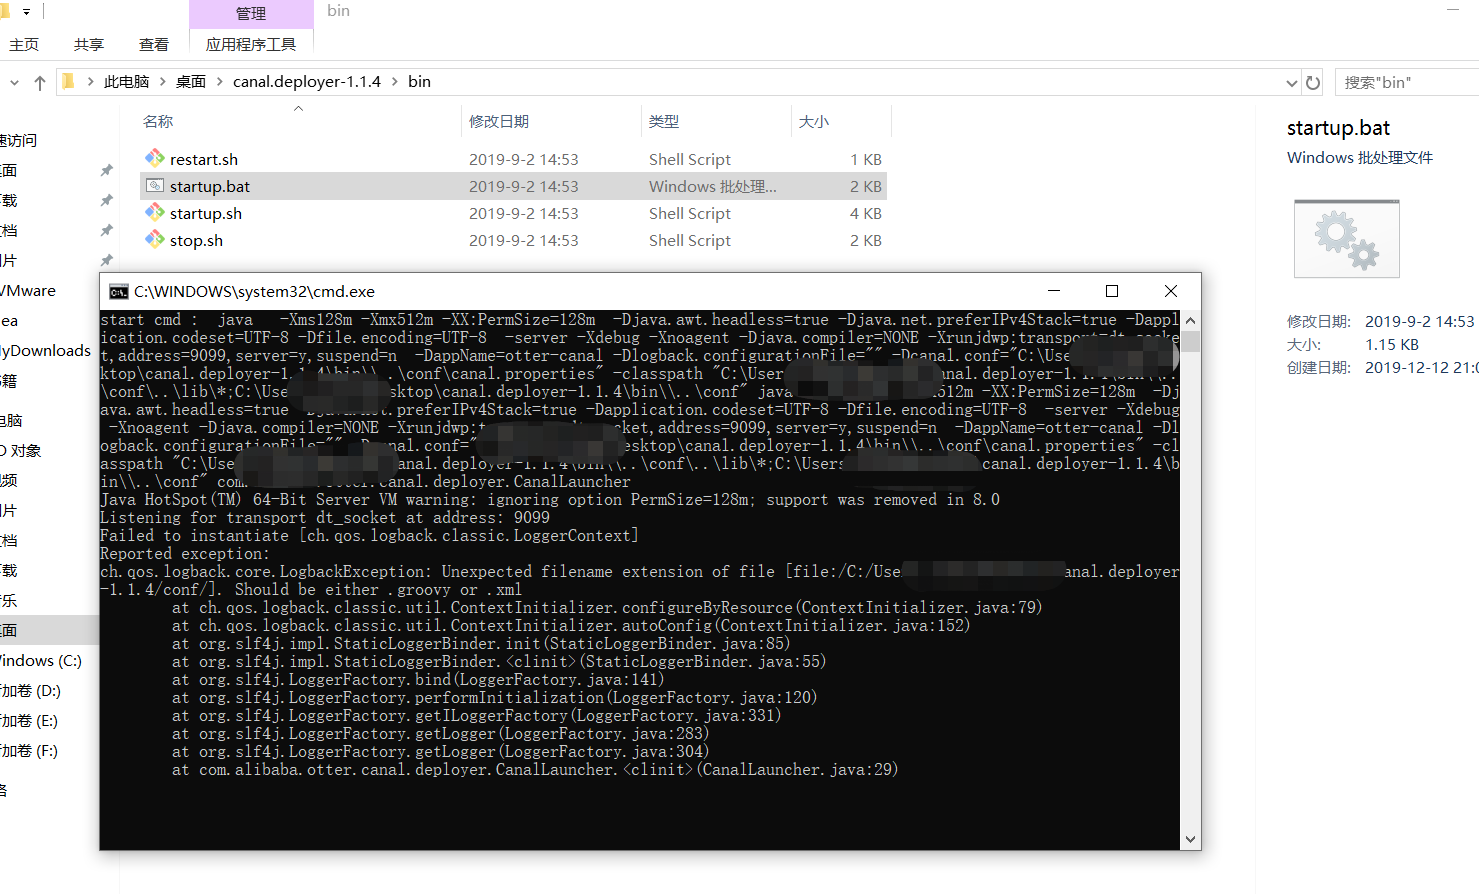Expand chevron after canal.deployer-1.1.4 breadcrumb
The image size is (1479, 894).
395,82
